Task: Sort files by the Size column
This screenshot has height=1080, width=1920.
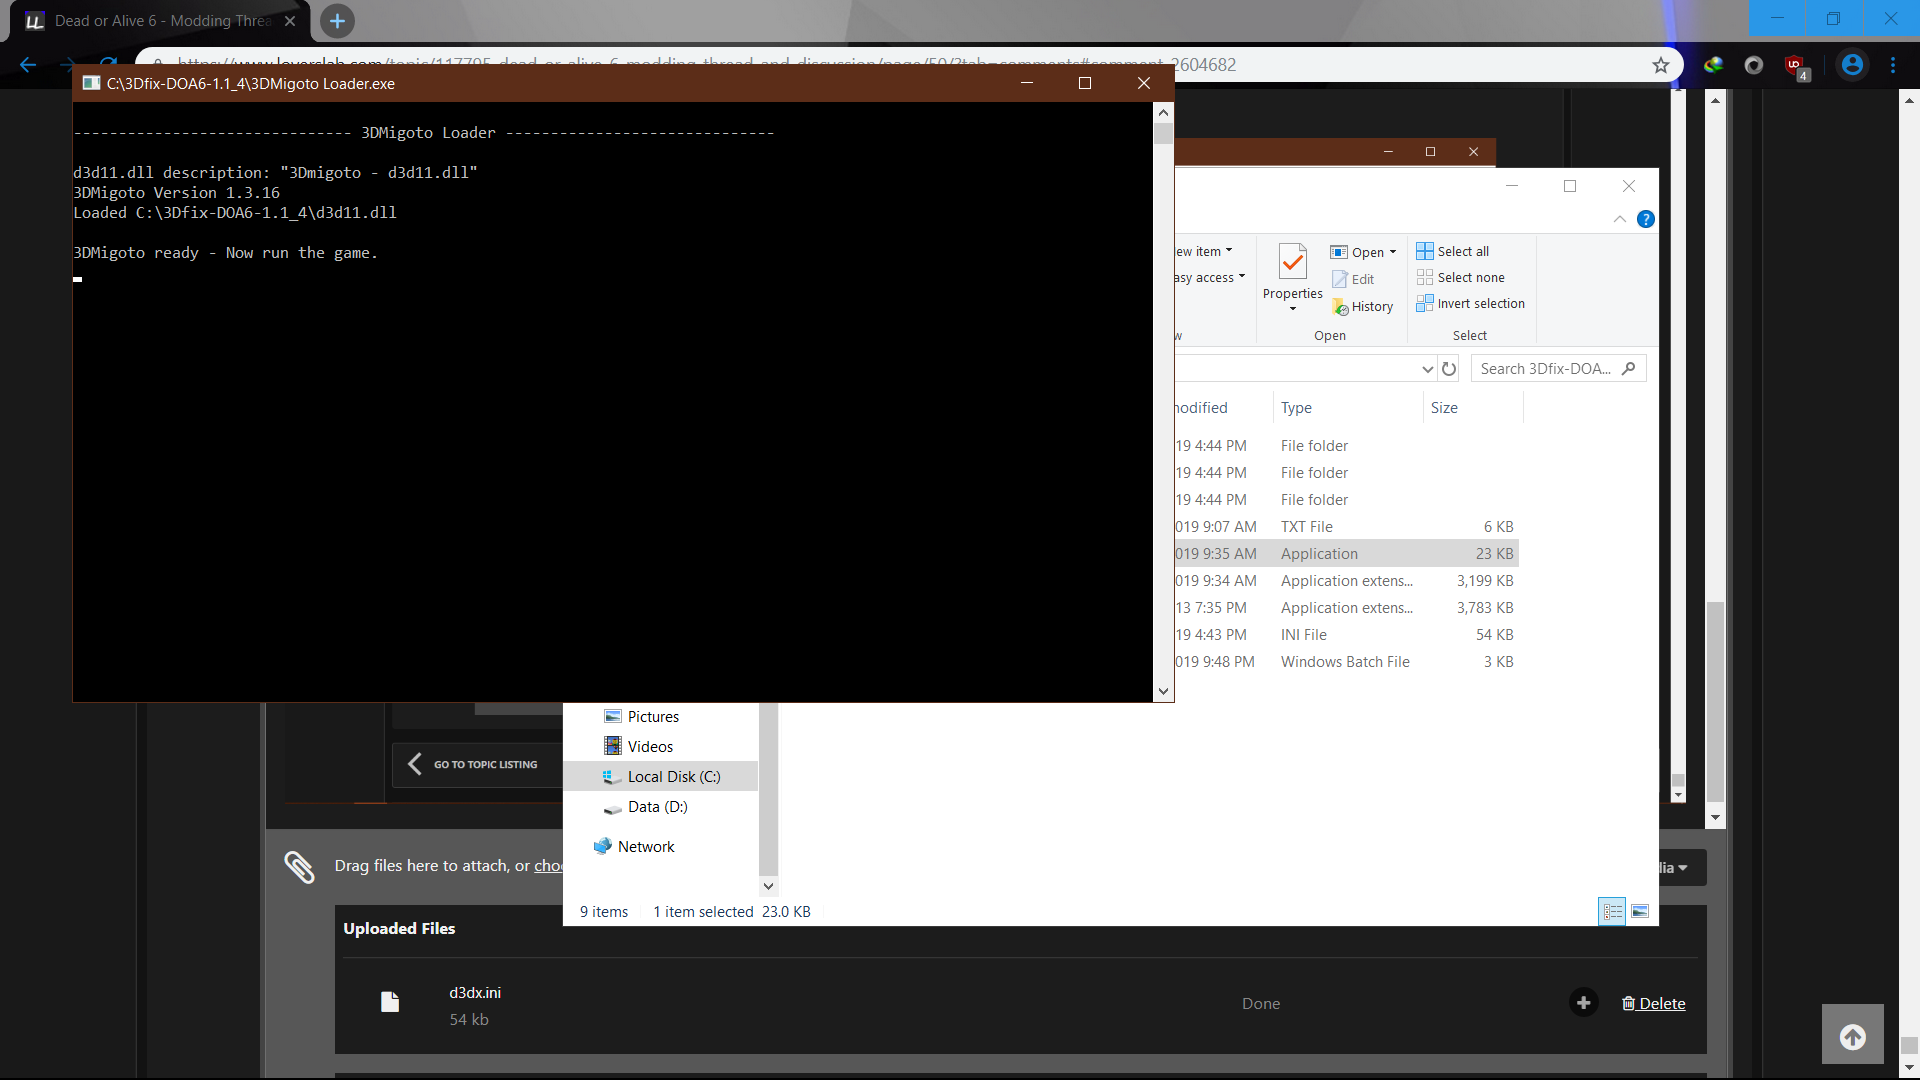Action: coord(1472,408)
